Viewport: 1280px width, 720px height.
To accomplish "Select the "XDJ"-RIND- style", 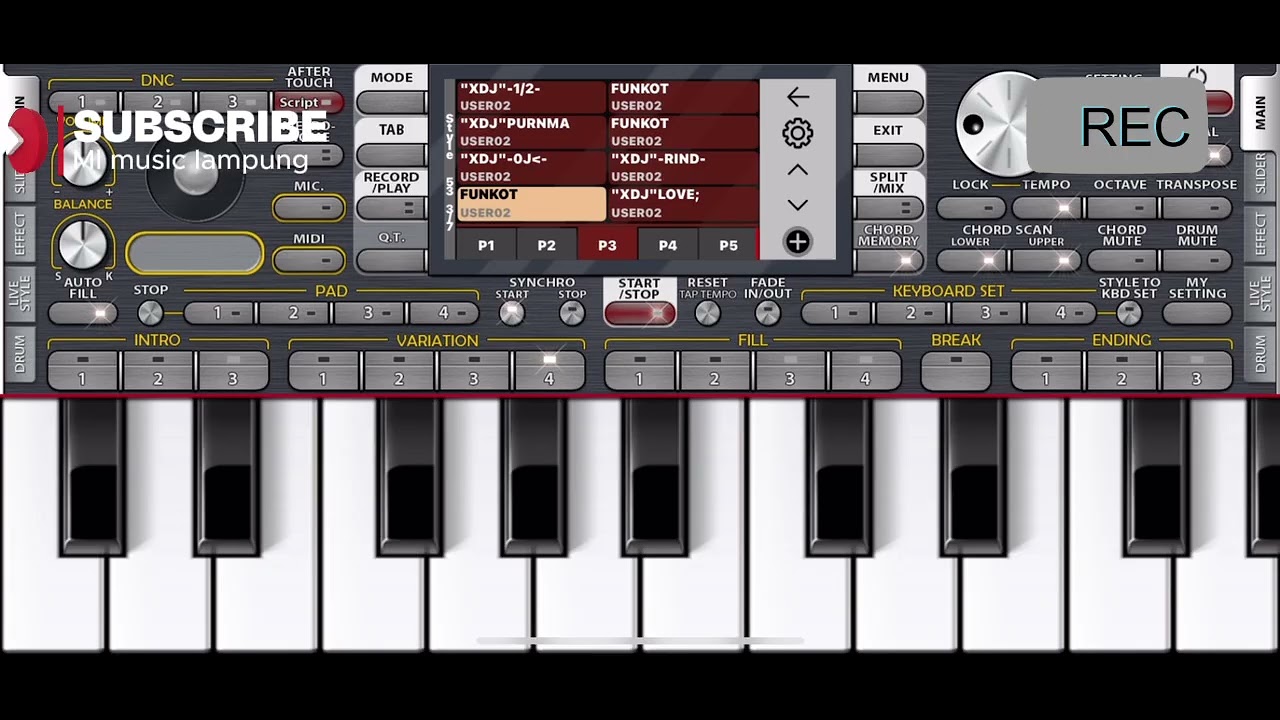I will click(683, 168).
